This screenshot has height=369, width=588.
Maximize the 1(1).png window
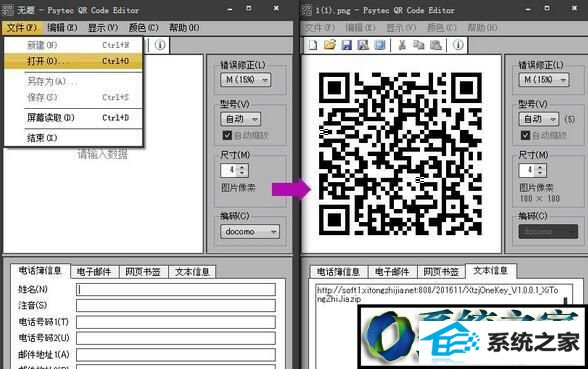[547, 9]
